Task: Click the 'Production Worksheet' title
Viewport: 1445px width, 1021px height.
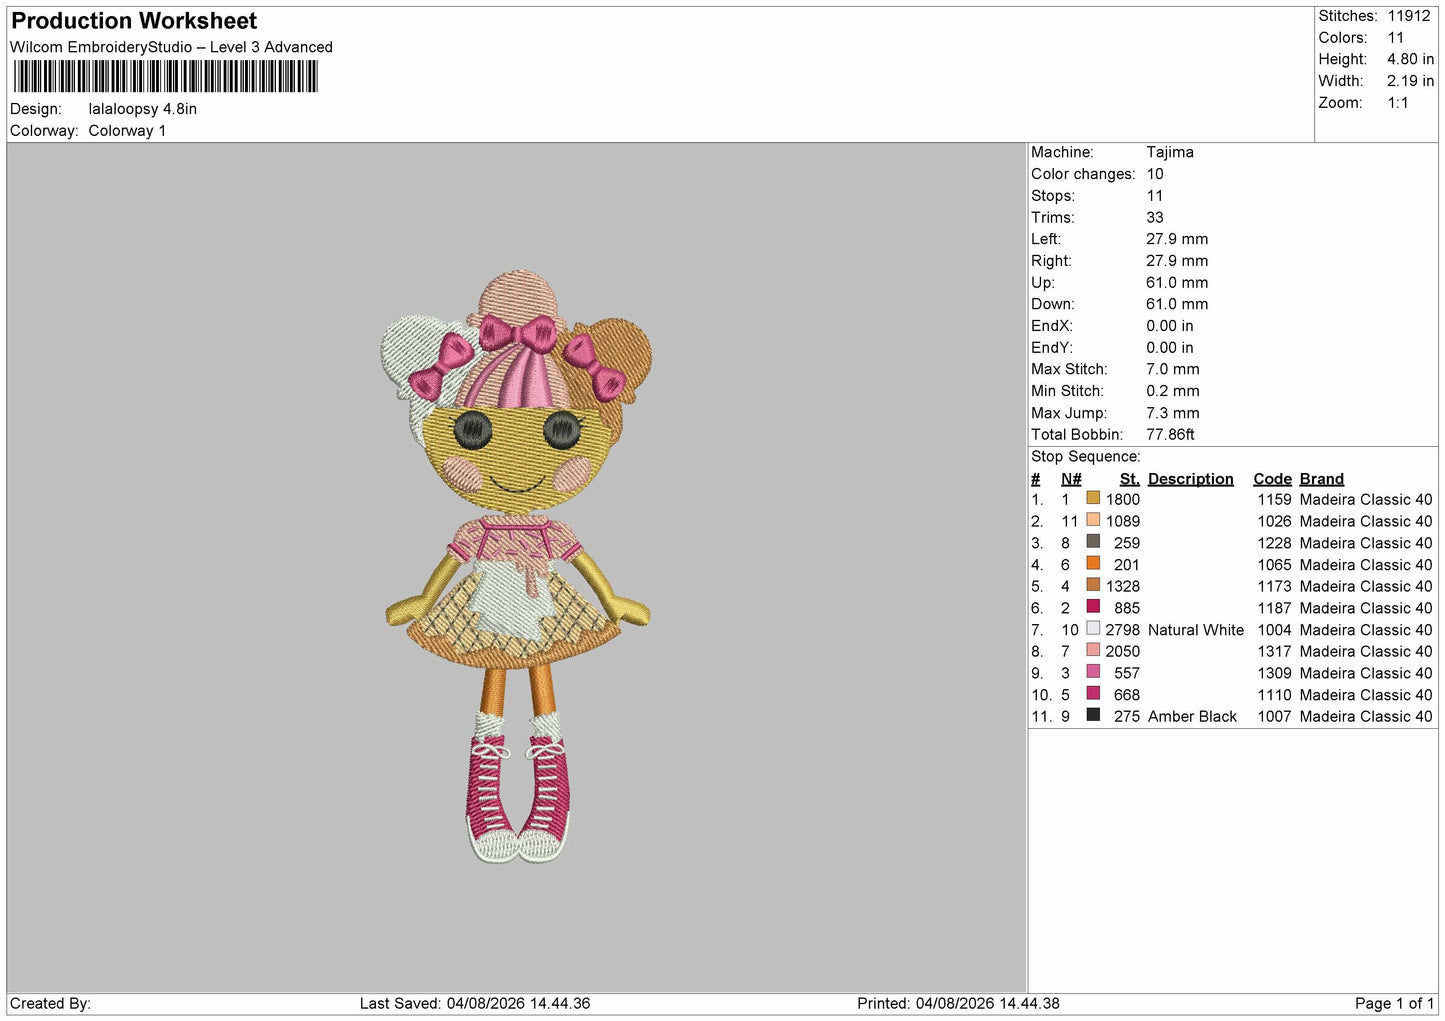Action: pos(134,21)
